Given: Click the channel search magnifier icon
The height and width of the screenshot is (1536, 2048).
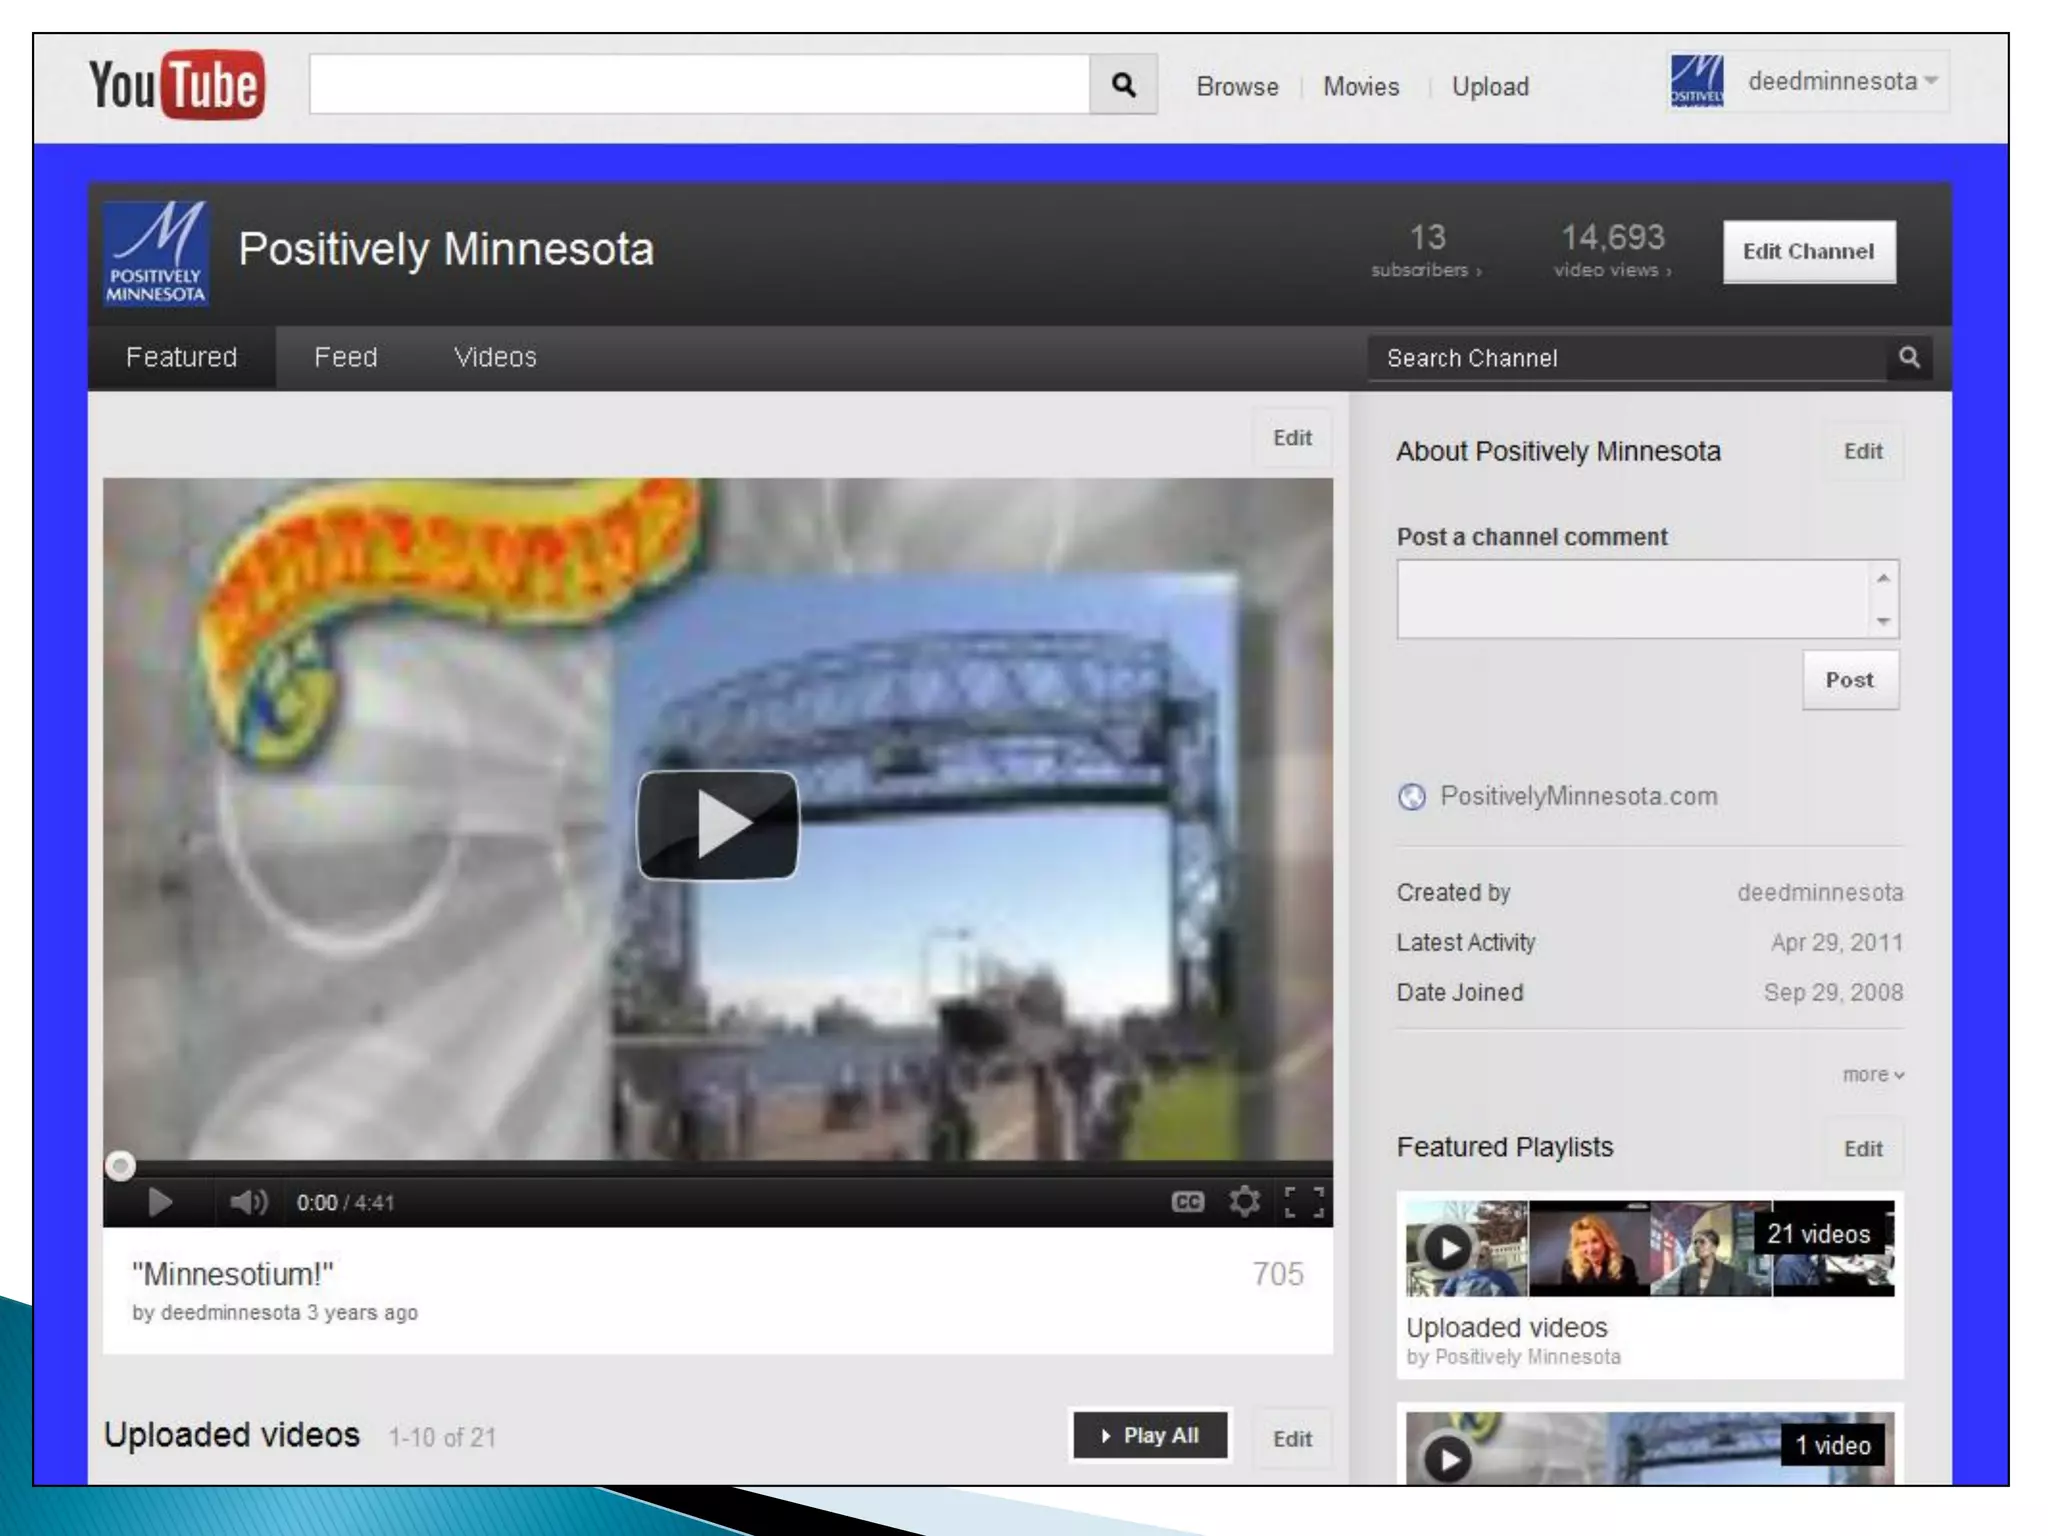Looking at the screenshot, I should coord(1909,358).
